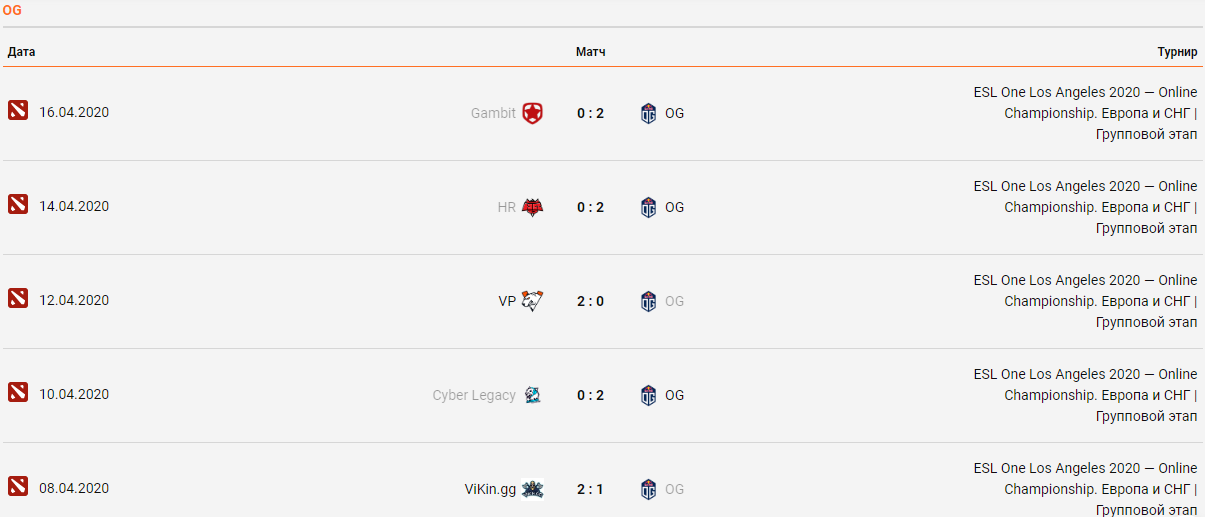The width and height of the screenshot is (1205, 517).
Task: Click the Dota 2 icon beside 16.04.2020
Action: 18,110
